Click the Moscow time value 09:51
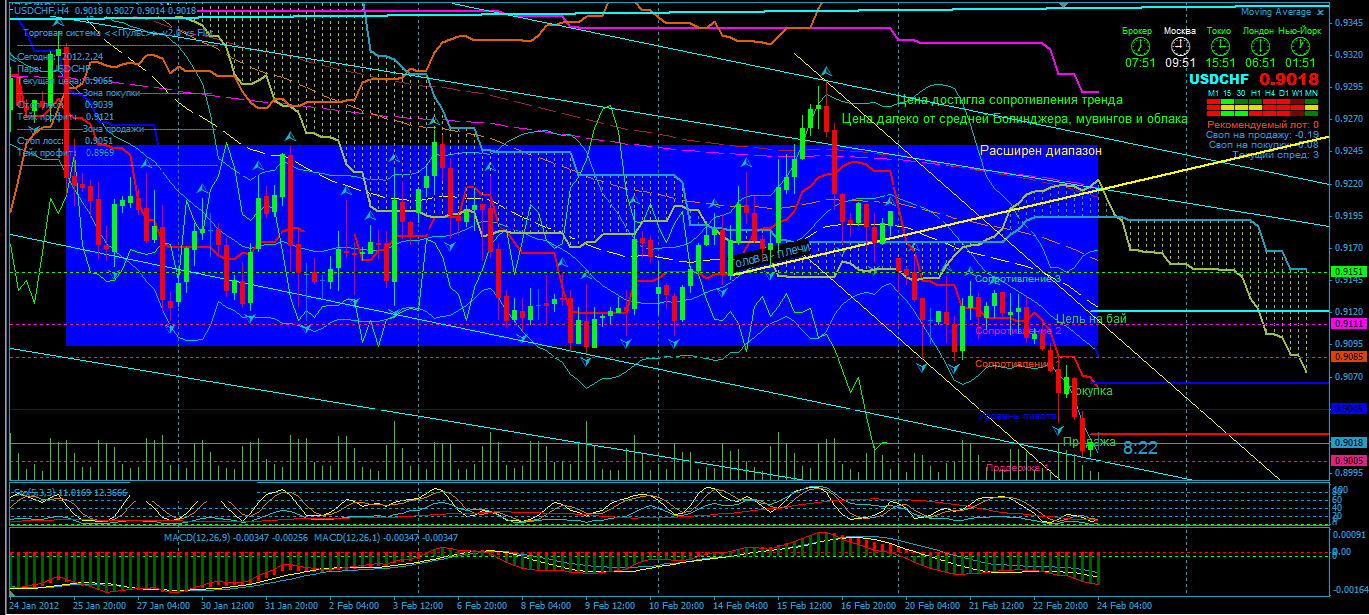The width and height of the screenshot is (1369, 615). pos(1181,63)
